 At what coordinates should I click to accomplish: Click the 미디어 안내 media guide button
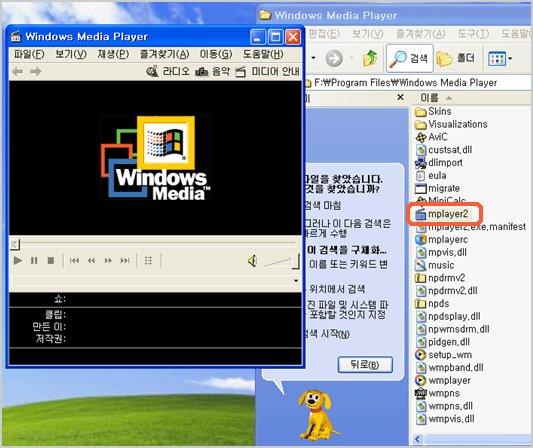[267, 71]
